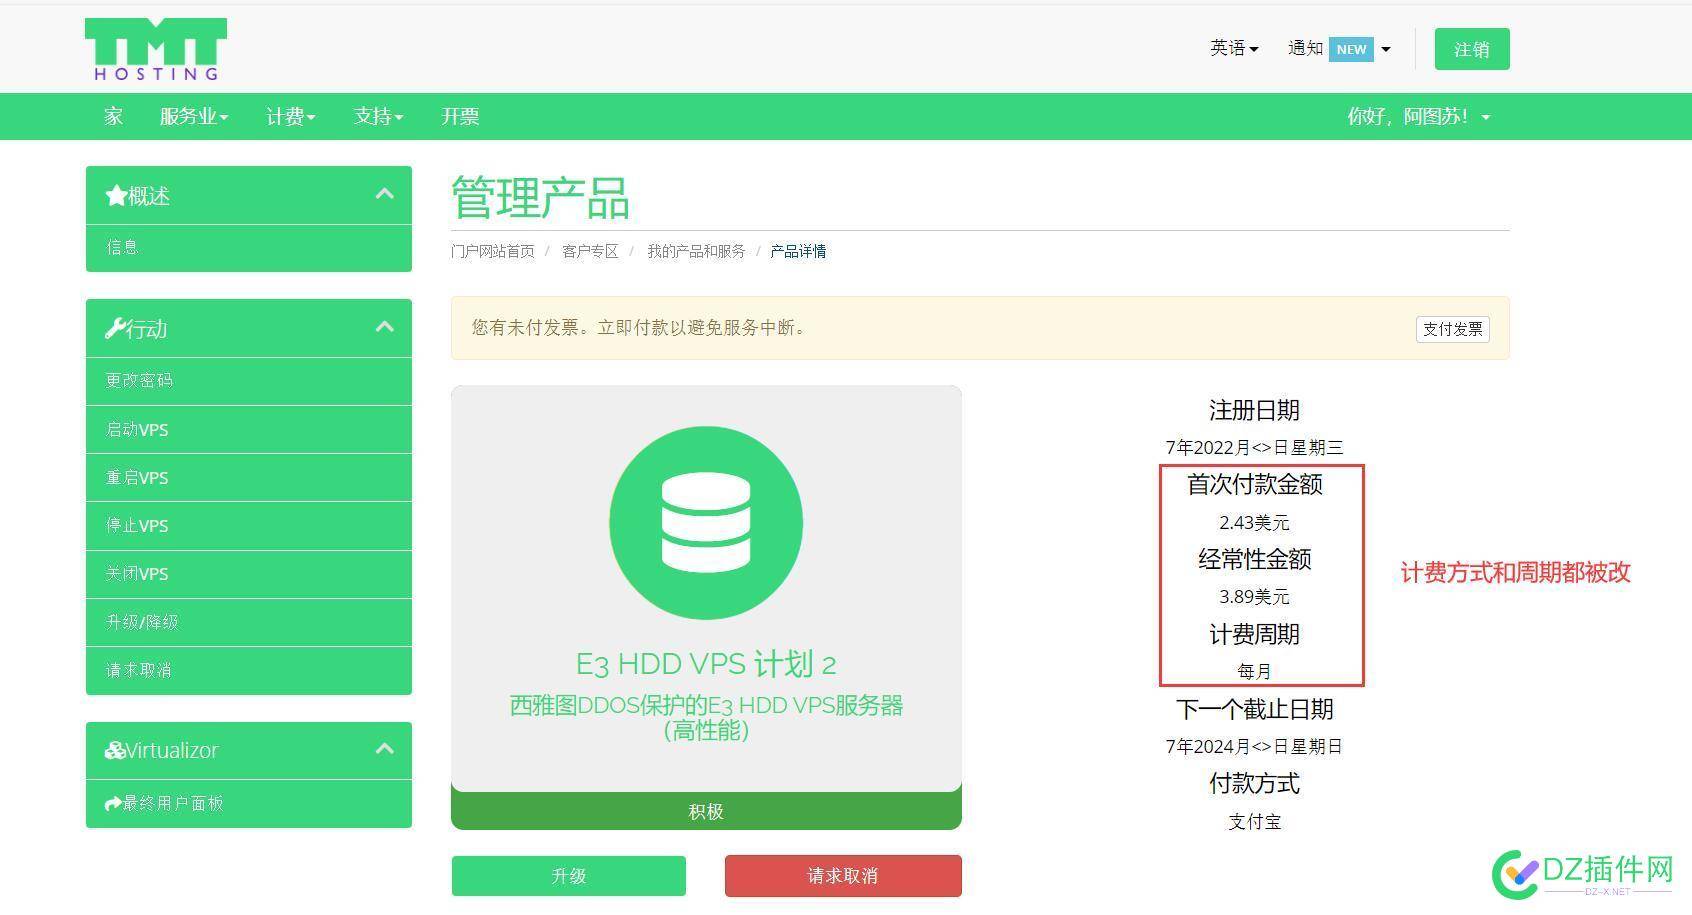Select 重启VPS in actions sidebar
Image resolution: width=1692 pixels, height=915 pixels.
pos(249,477)
